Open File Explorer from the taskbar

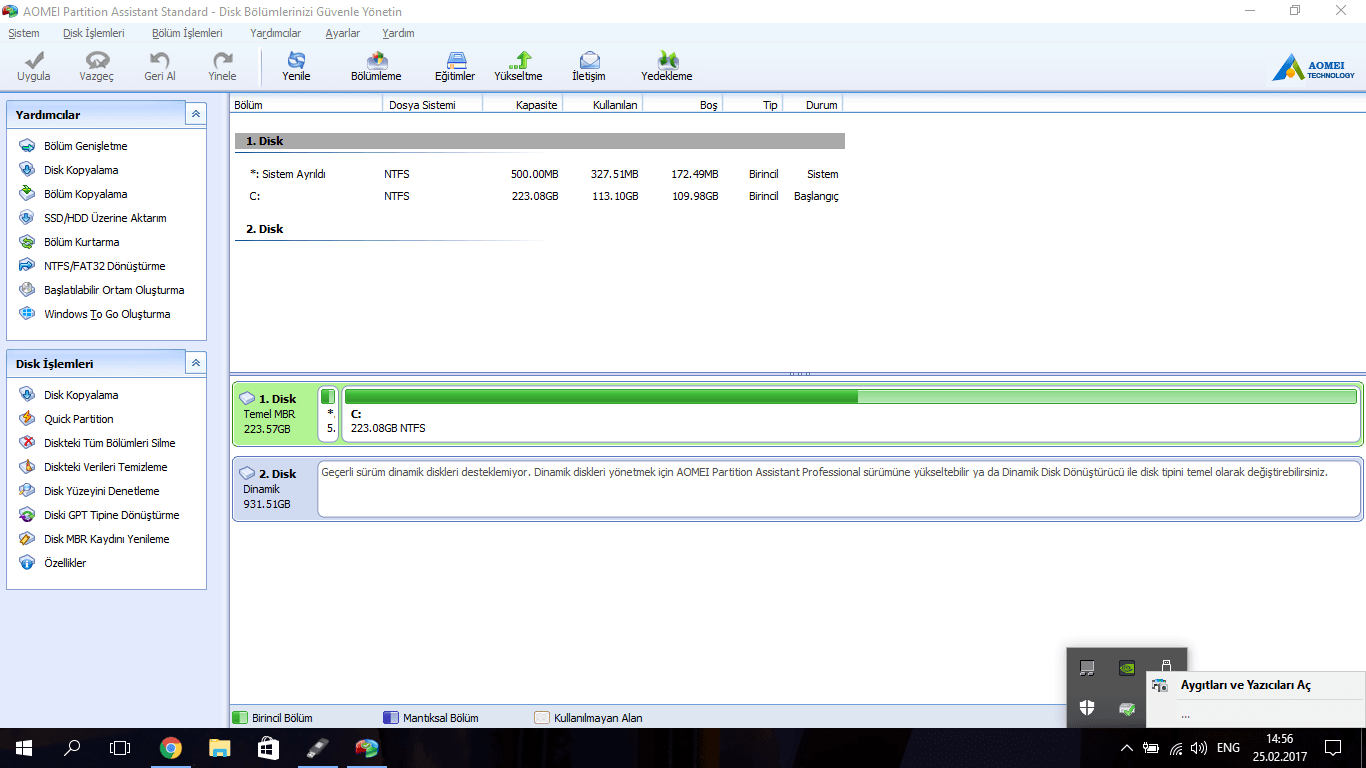(x=219, y=748)
